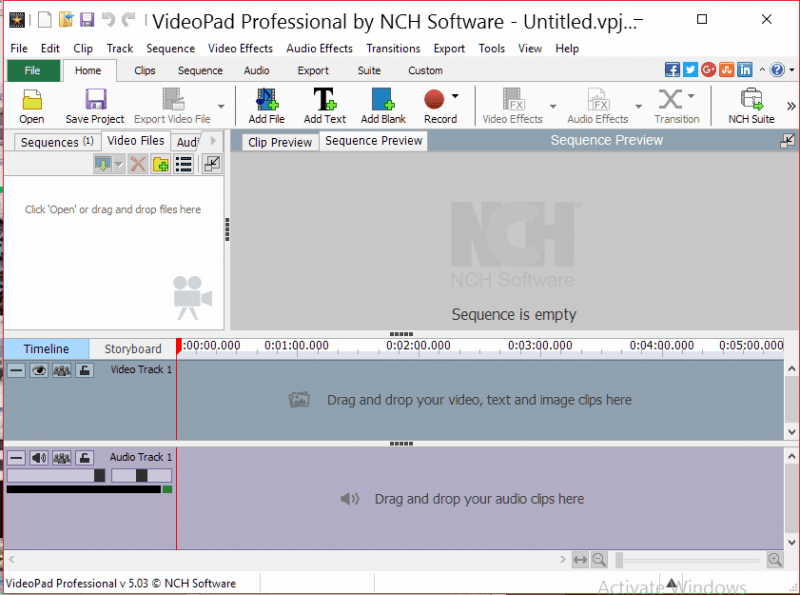Click the left arrow of the timeline horizontal scrollbar

[11, 560]
